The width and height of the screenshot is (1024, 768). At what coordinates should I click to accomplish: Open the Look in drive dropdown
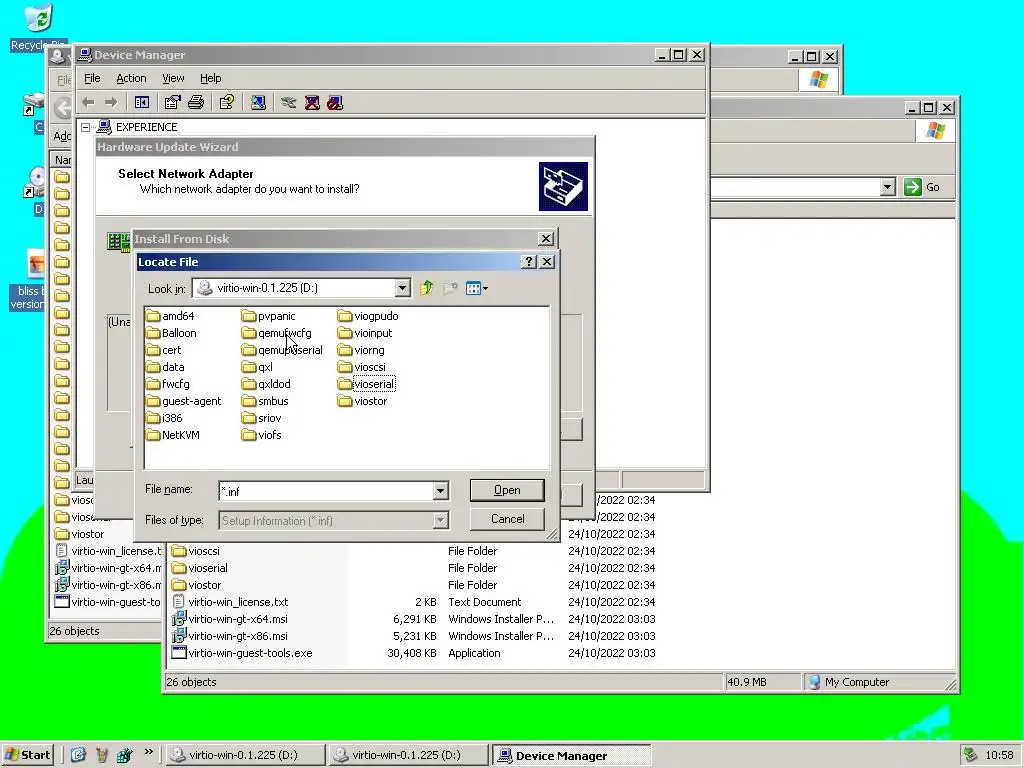coord(402,288)
